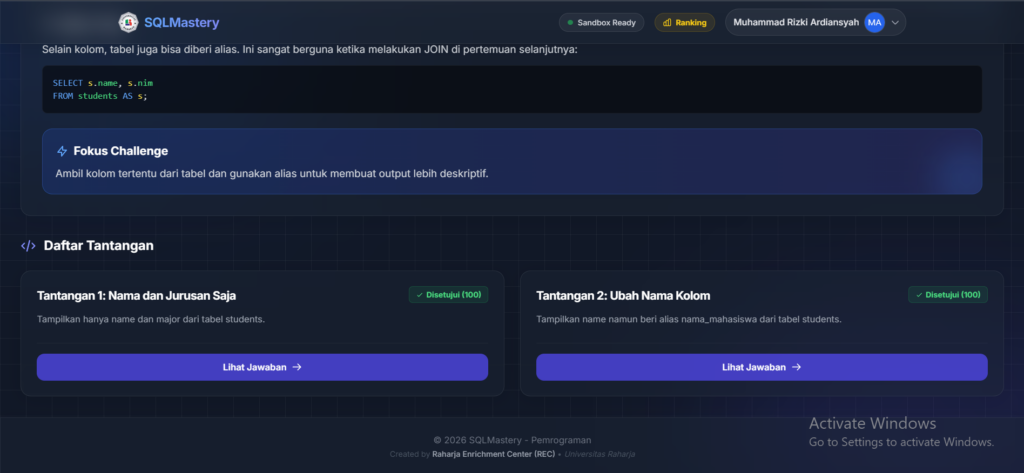The width and height of the screenshot is (1024, 473).
Task: Select the Tantangan 1: Nama dan Jurusan Saja heading
Action: pyautogui.click(x=137, y=295)
